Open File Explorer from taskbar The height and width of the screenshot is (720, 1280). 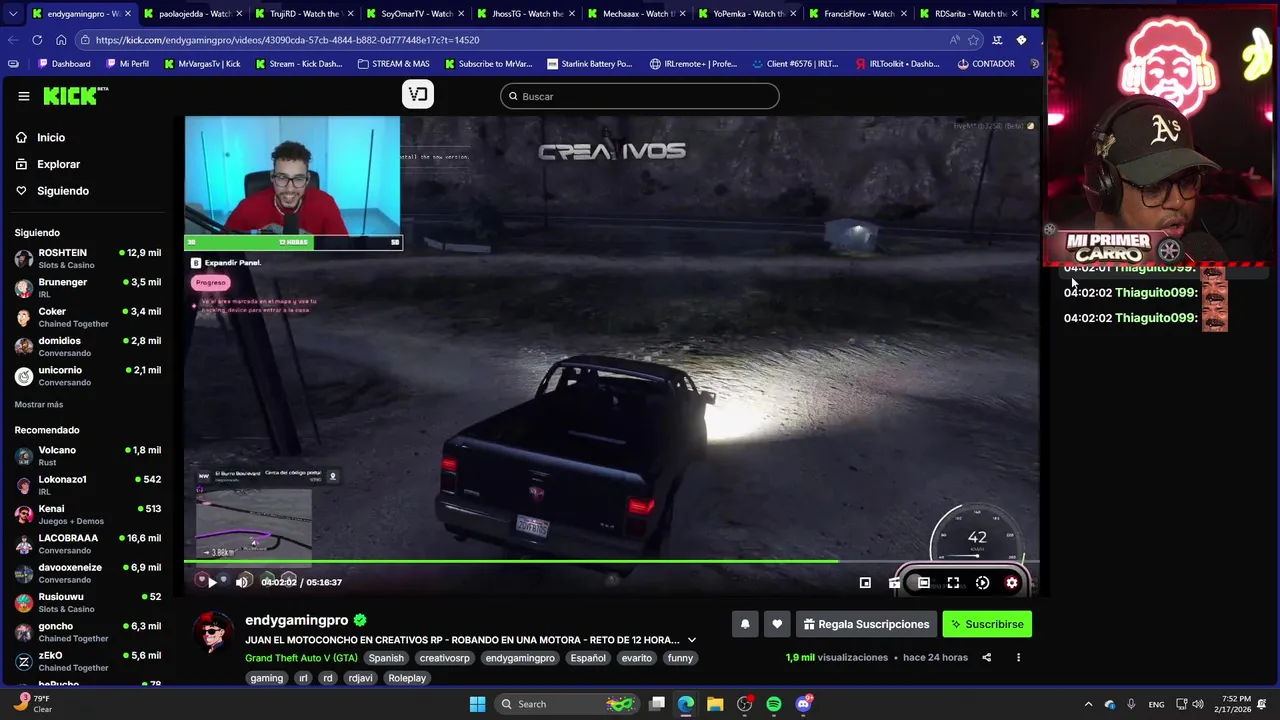(x=715, y=704)
